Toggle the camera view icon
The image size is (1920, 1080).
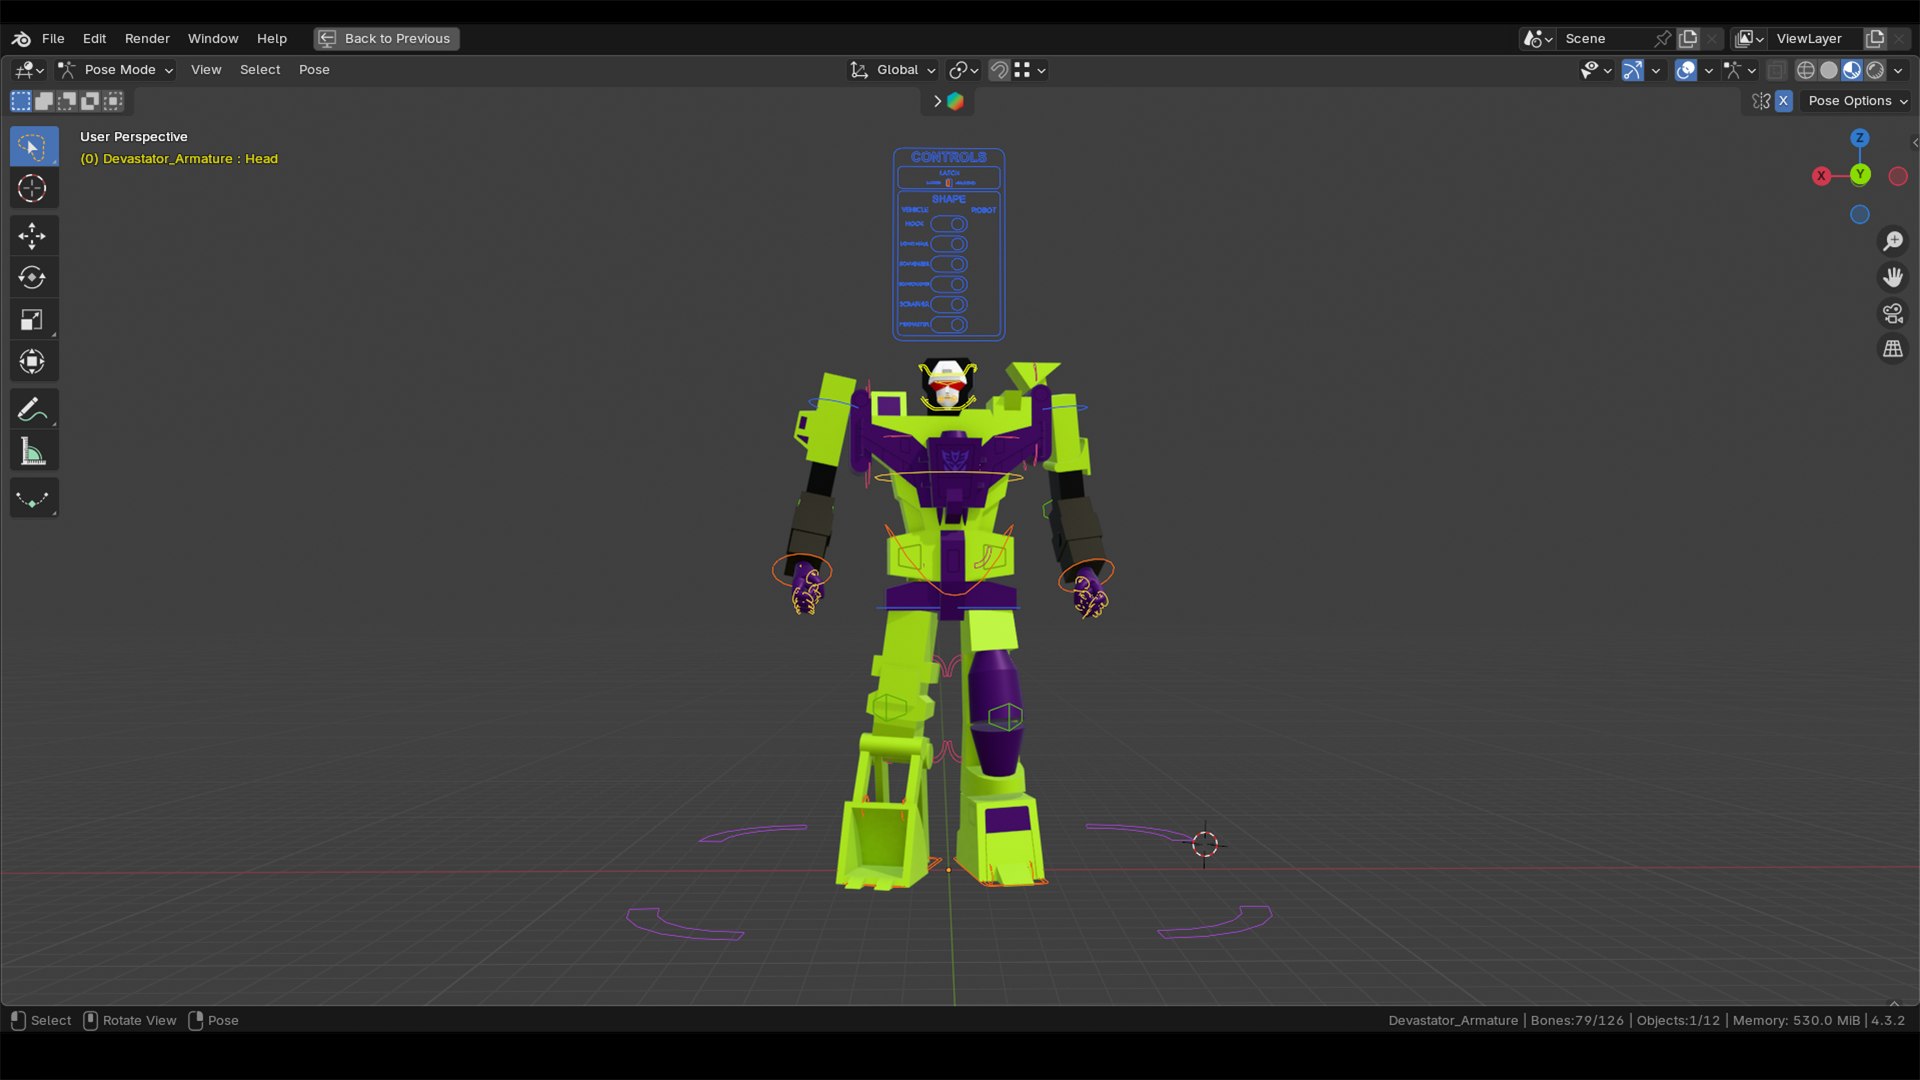point(1893,314)
